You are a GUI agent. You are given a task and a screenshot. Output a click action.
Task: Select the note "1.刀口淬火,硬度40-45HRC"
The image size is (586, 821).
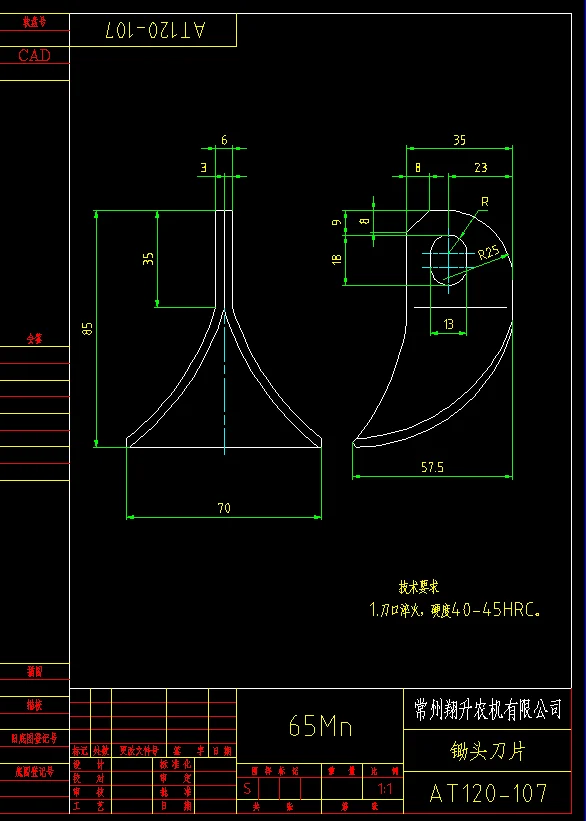455,610
